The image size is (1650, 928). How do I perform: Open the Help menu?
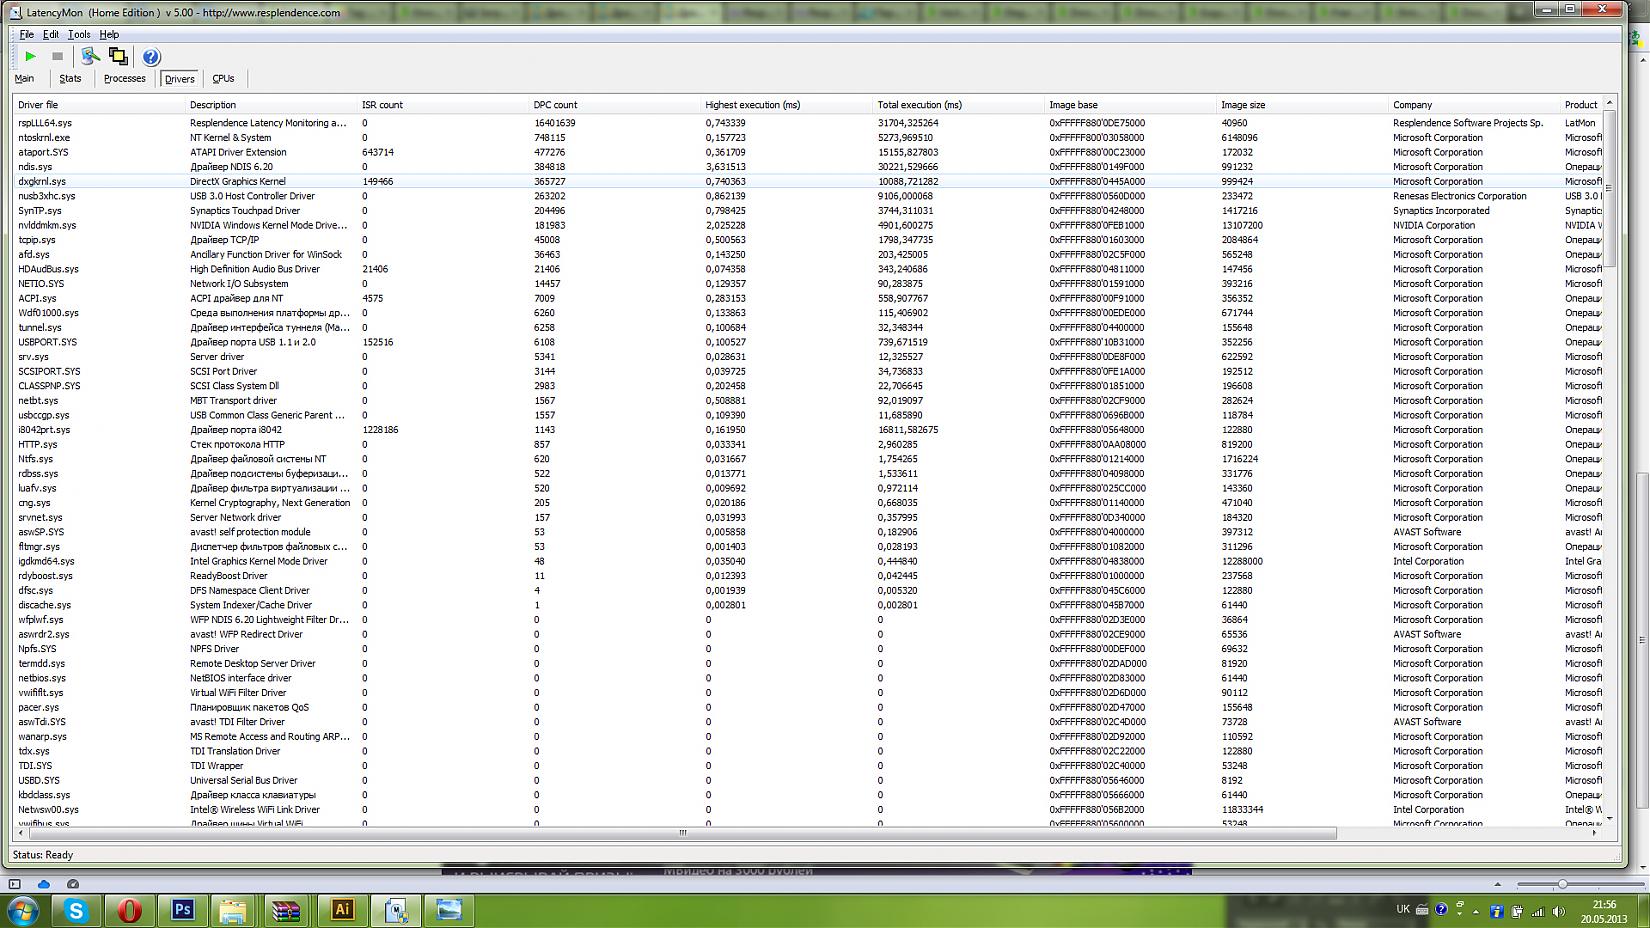pyautogui.click(x=109, y=34)
